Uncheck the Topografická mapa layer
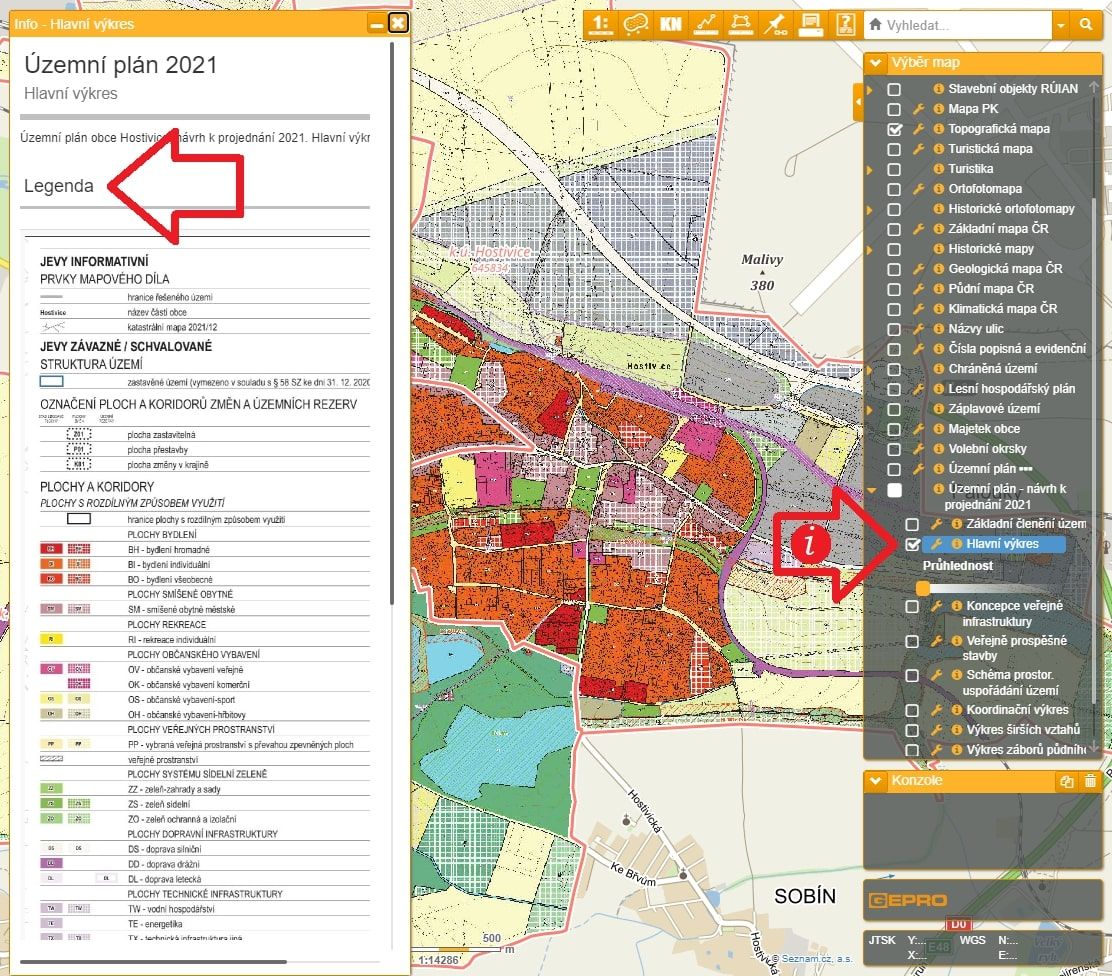1112x976 pixels. [x=895, y=129]
